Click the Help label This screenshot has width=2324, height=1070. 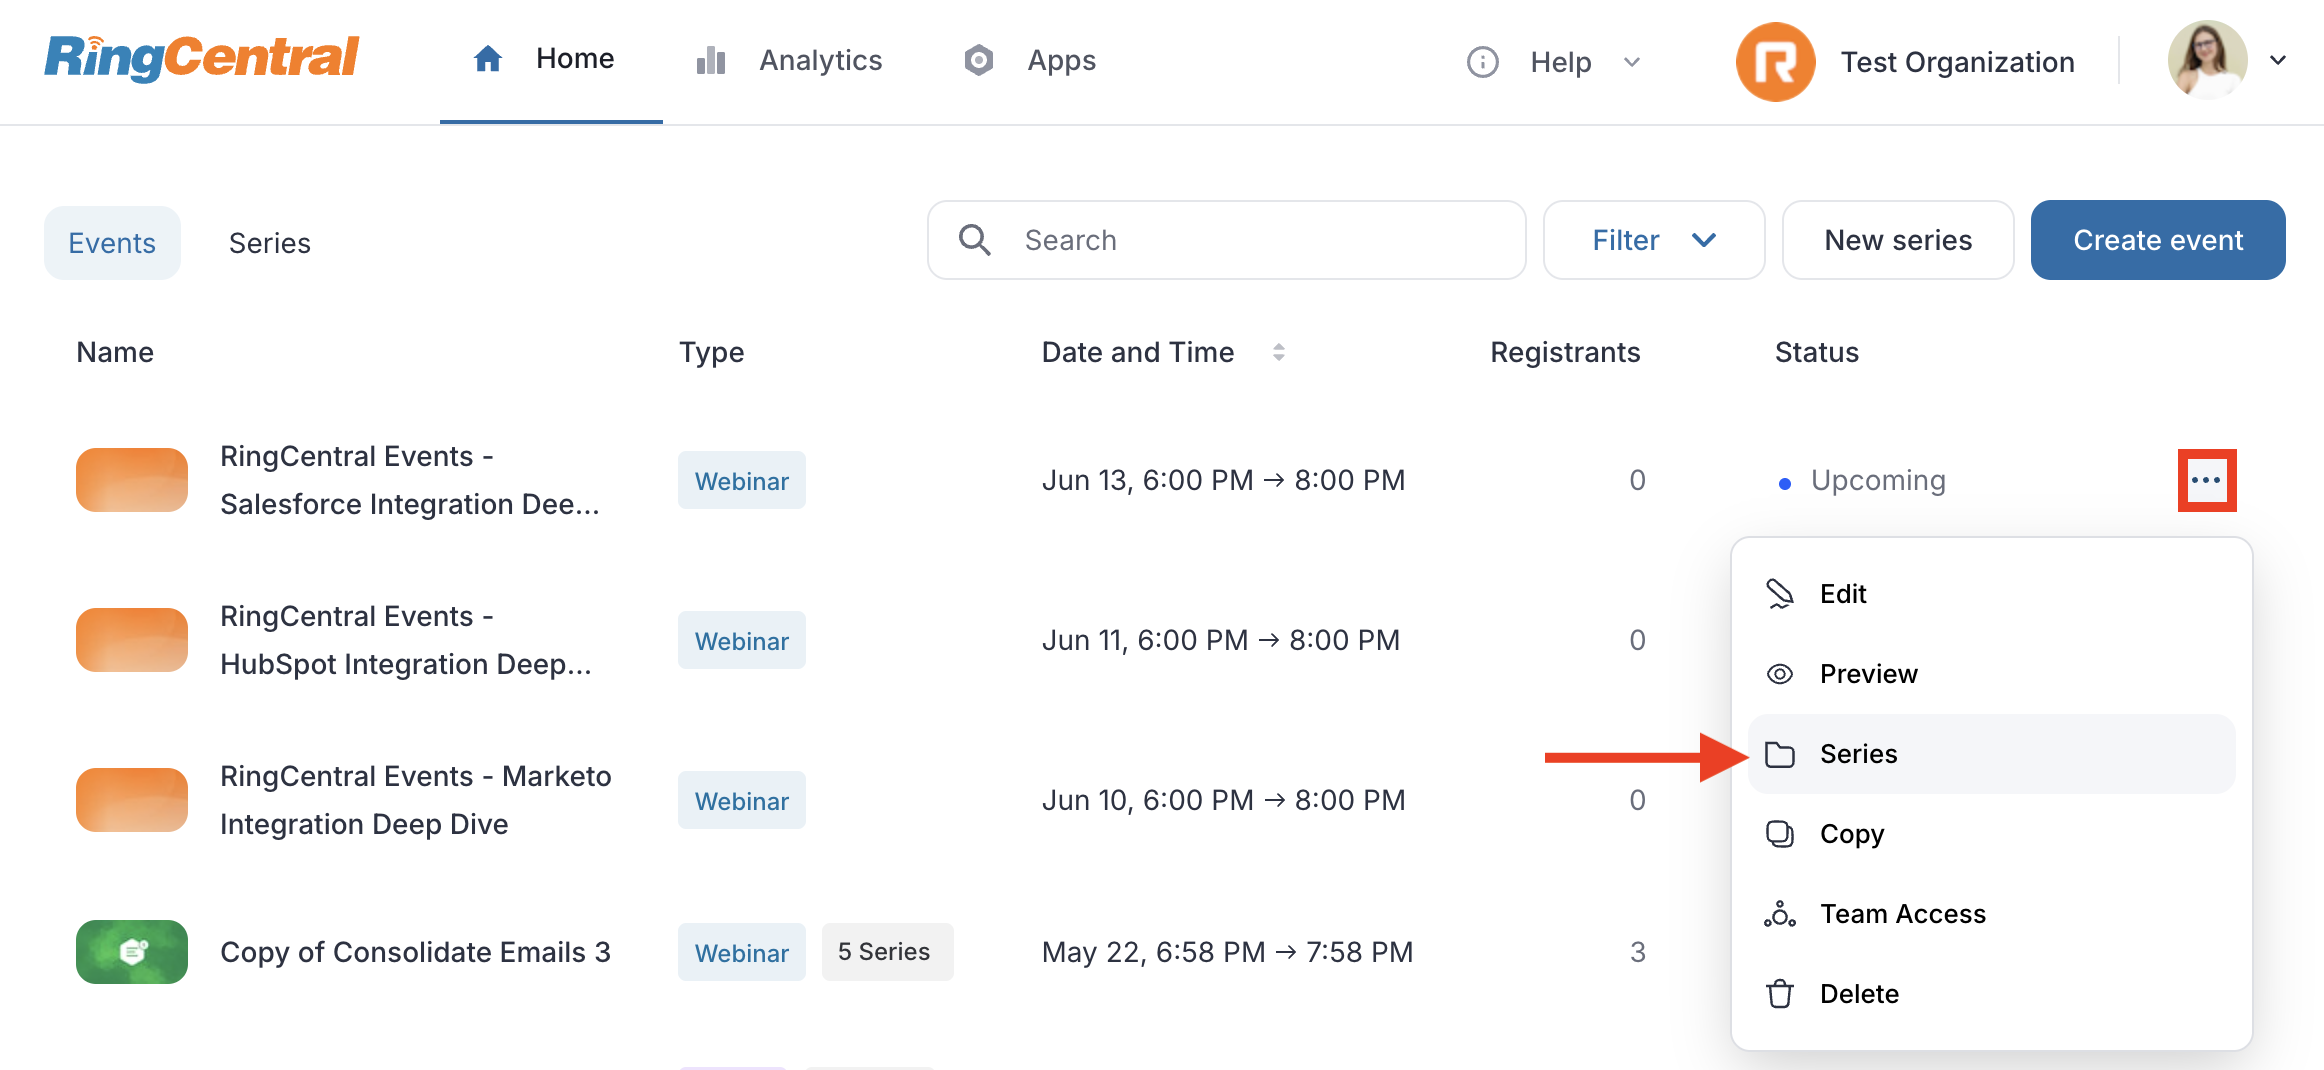click(x=1561, y=62)
